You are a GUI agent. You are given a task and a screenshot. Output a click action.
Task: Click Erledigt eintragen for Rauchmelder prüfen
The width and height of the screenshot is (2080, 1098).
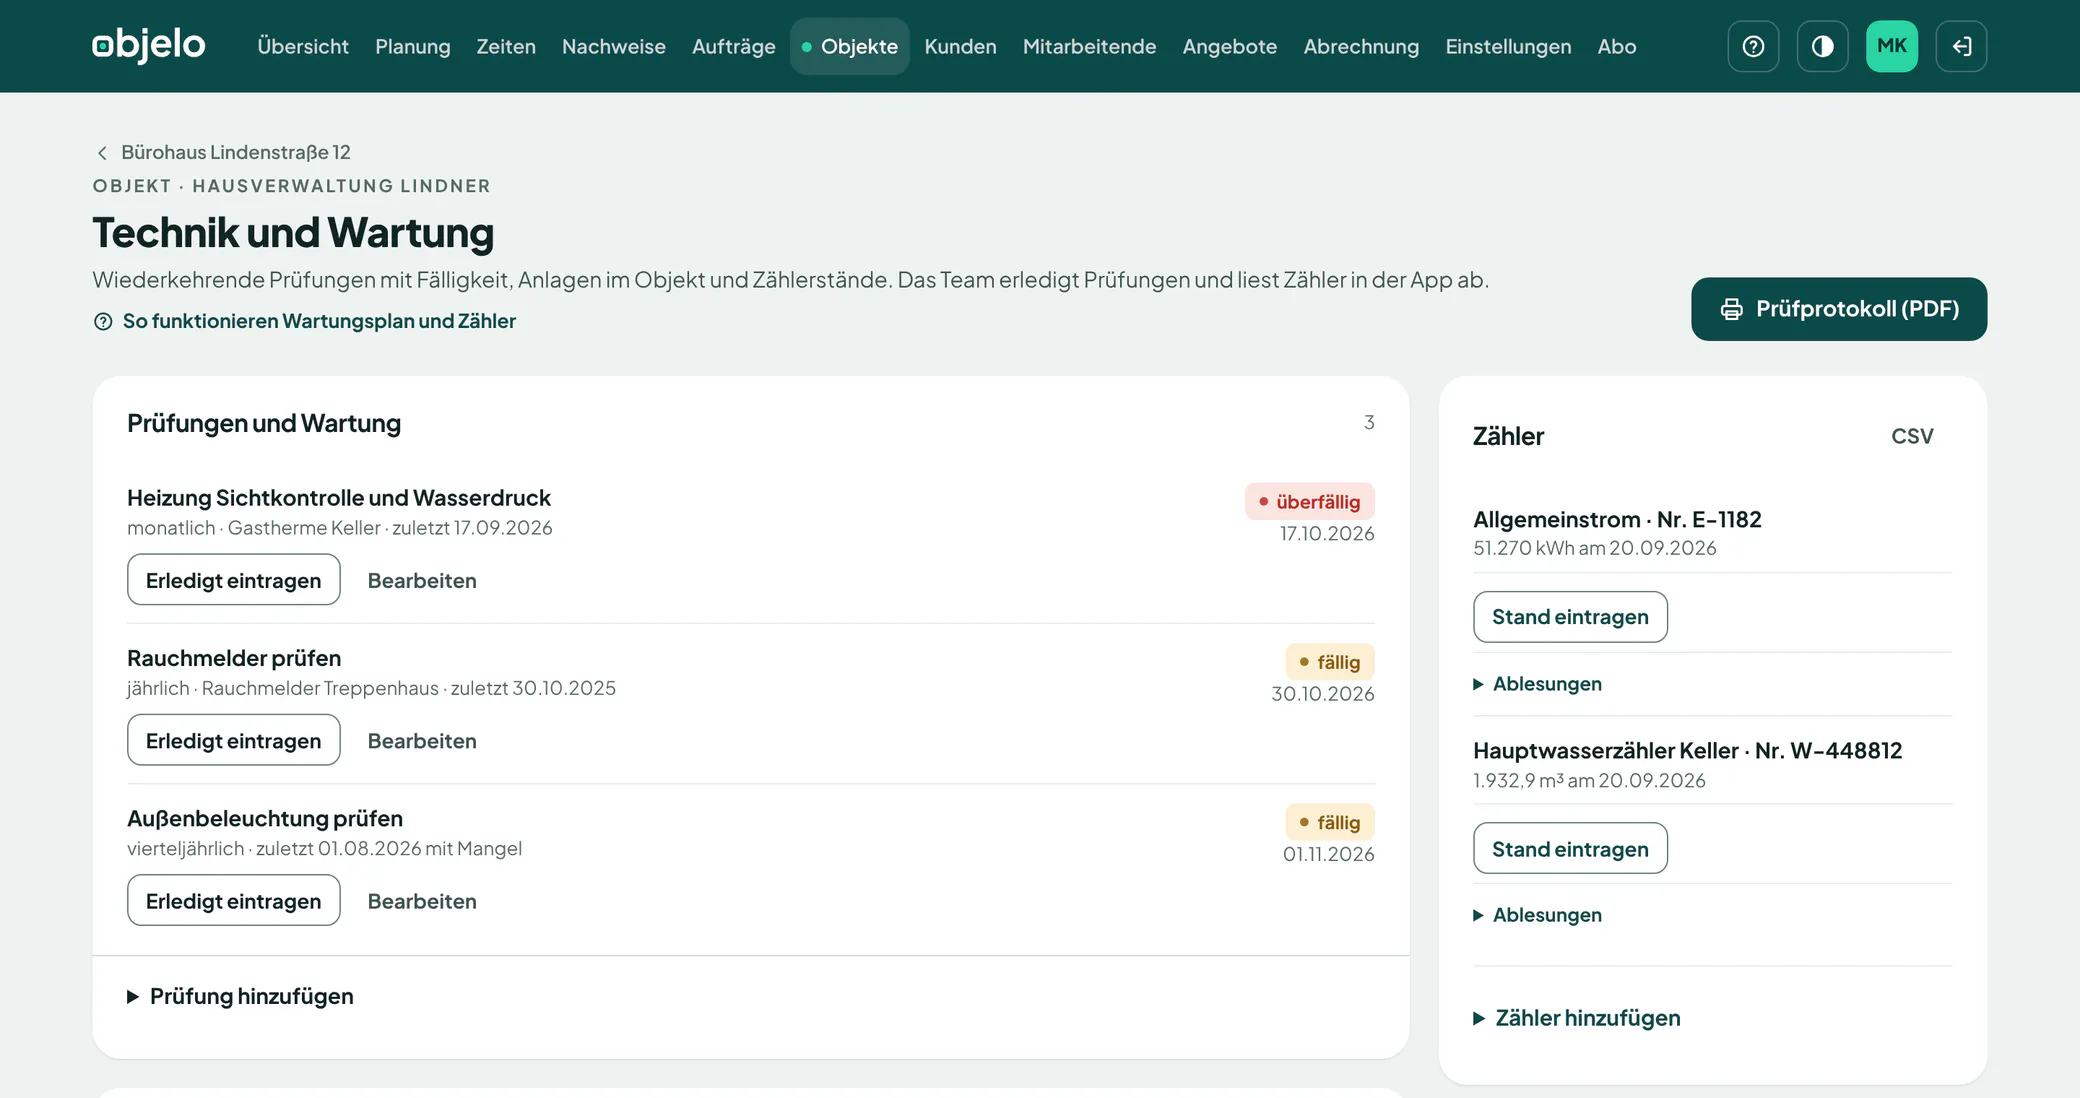(234, 740)
